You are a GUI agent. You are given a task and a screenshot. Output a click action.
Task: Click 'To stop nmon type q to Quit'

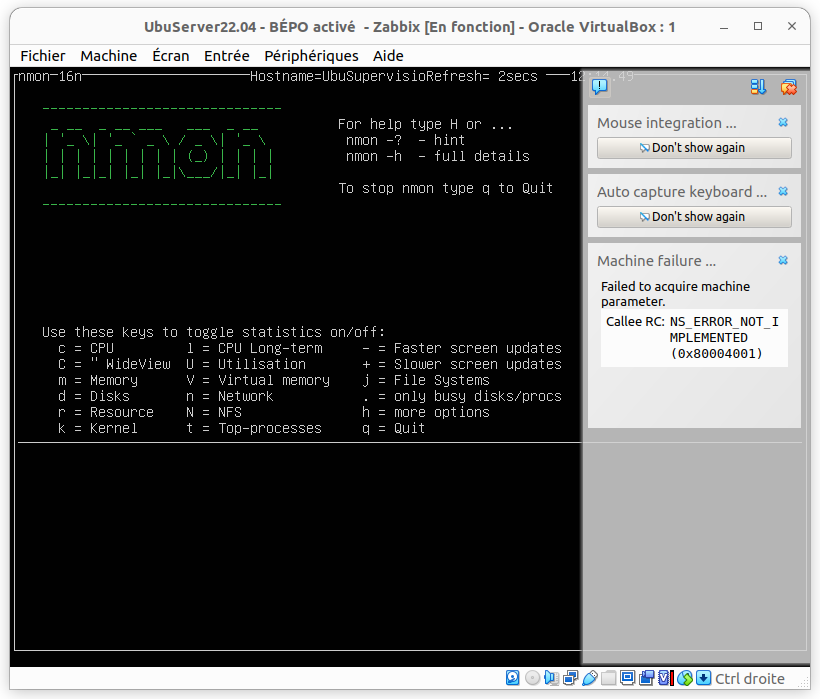point(446,188)
